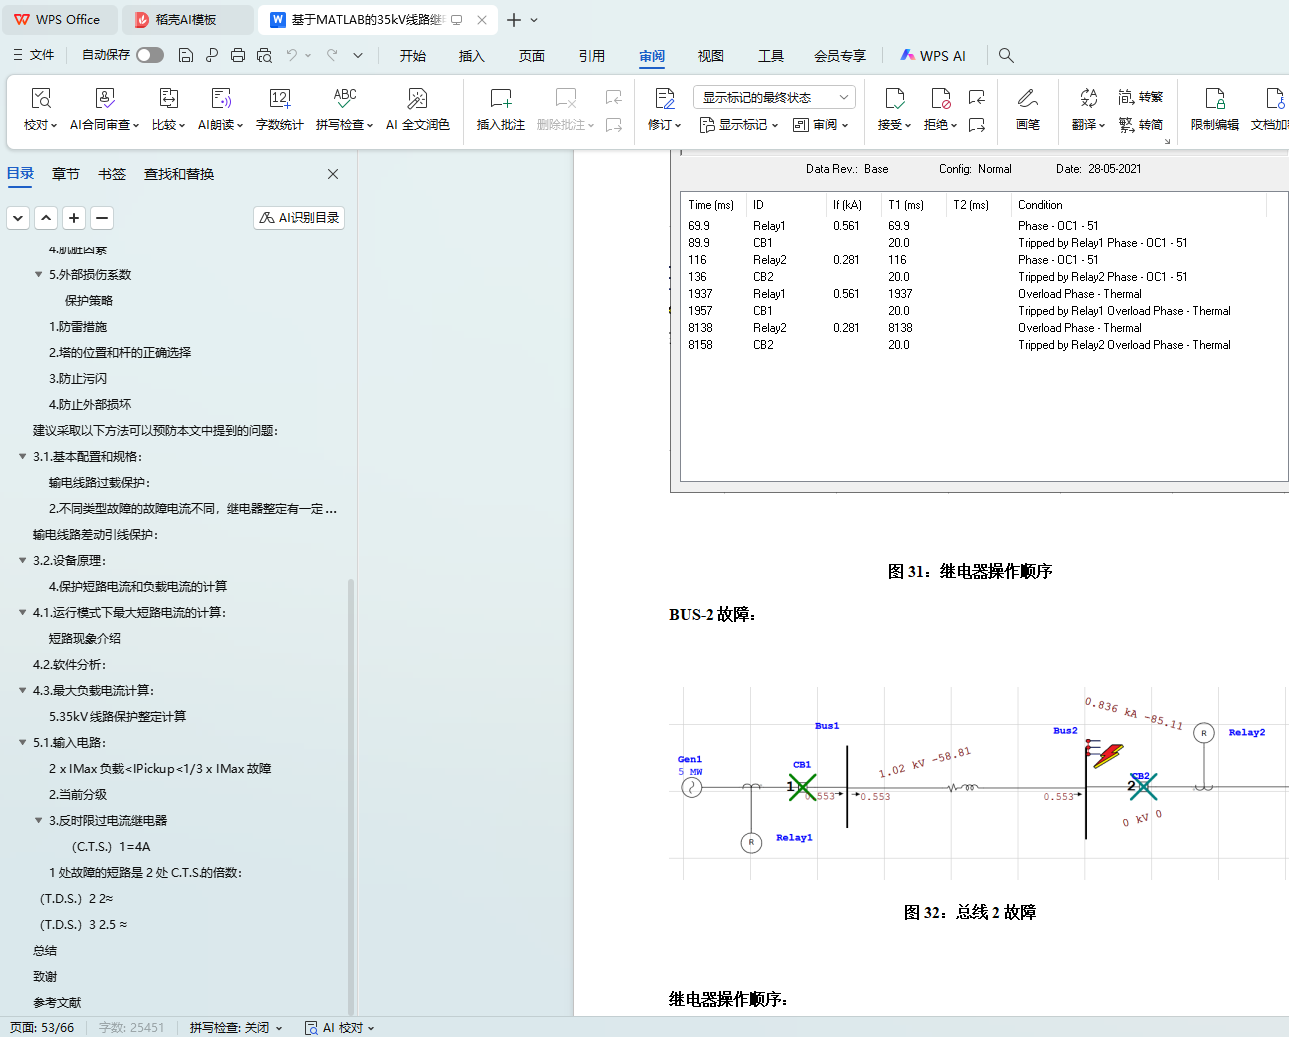This screenshot has height=1037, width=1289.
Task: Collapse the 3.2.设备原理 outline section
Action: [22, 560]
